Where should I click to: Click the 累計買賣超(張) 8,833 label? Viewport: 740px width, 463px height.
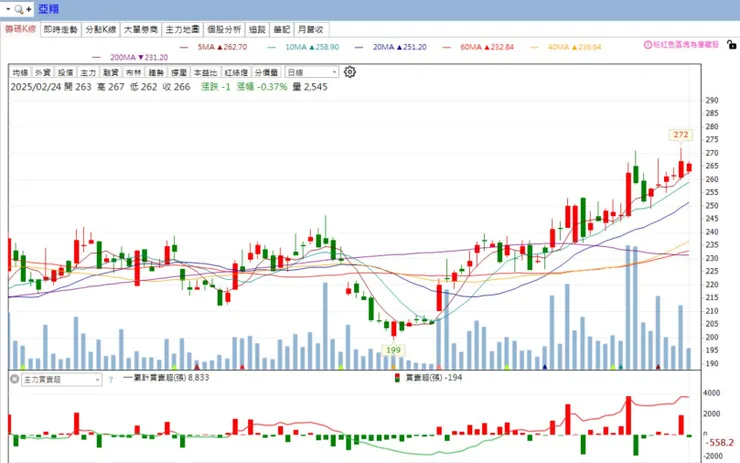pyautogui.click(x=172, y=378)
